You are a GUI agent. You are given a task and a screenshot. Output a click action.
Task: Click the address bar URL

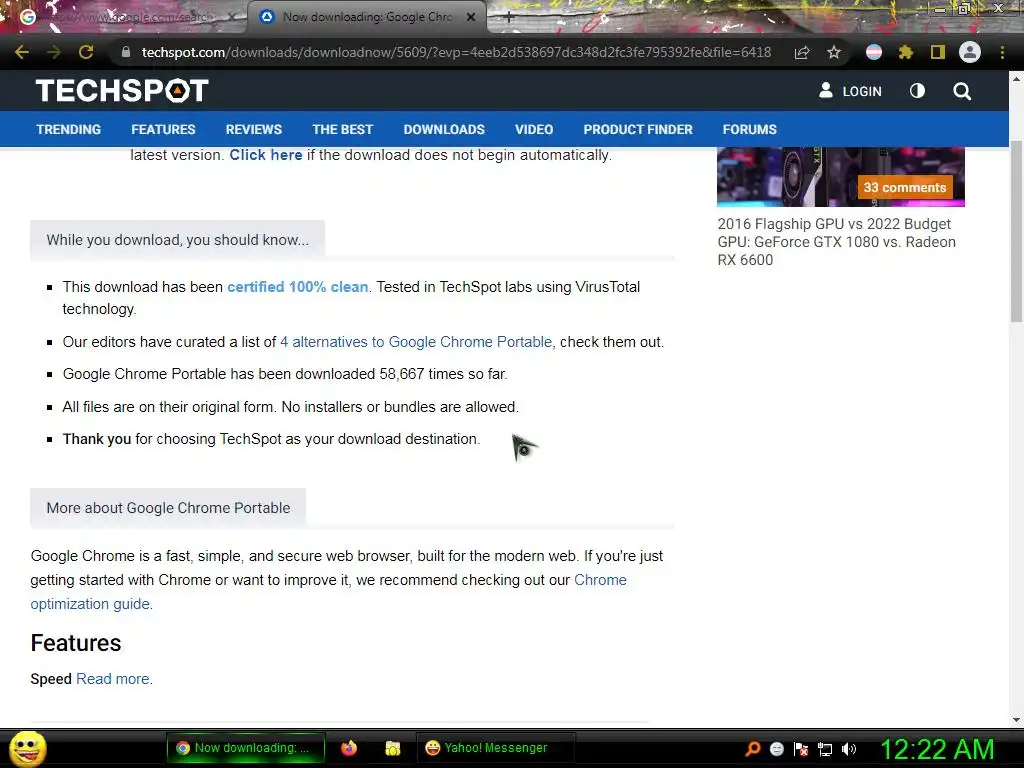click(x=456, y=52)
